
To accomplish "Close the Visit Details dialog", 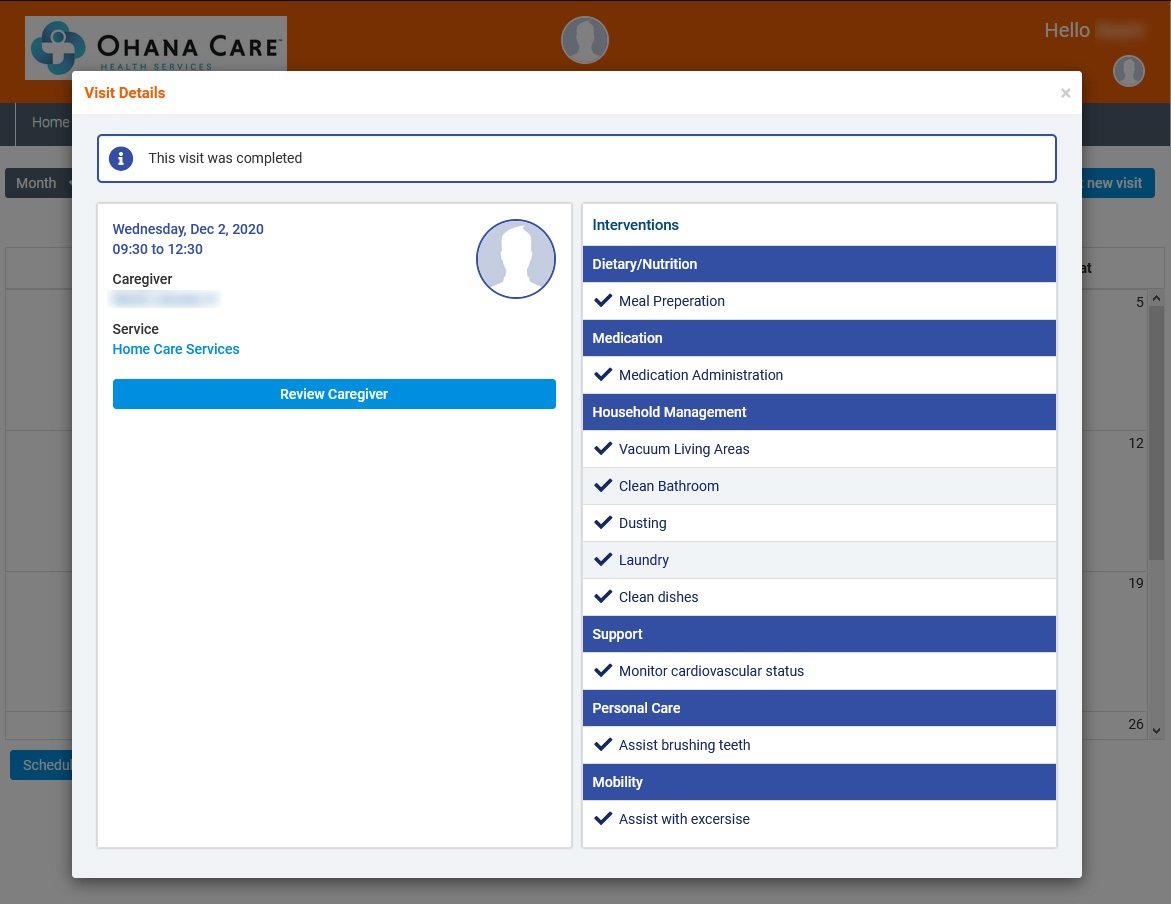I will pos(1065,93).
